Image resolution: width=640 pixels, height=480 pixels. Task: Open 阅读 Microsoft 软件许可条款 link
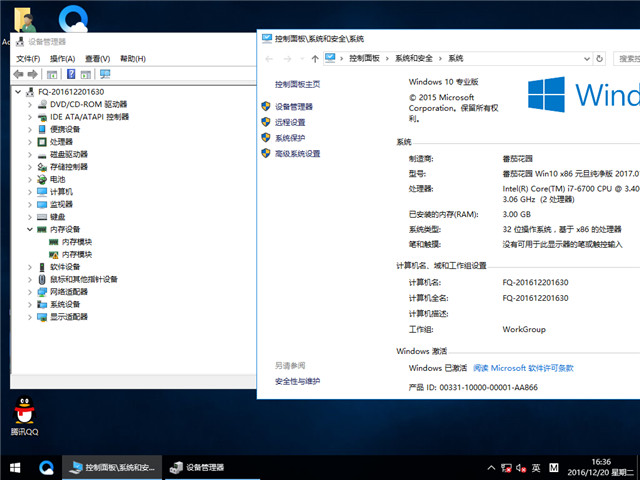(523, 368)
